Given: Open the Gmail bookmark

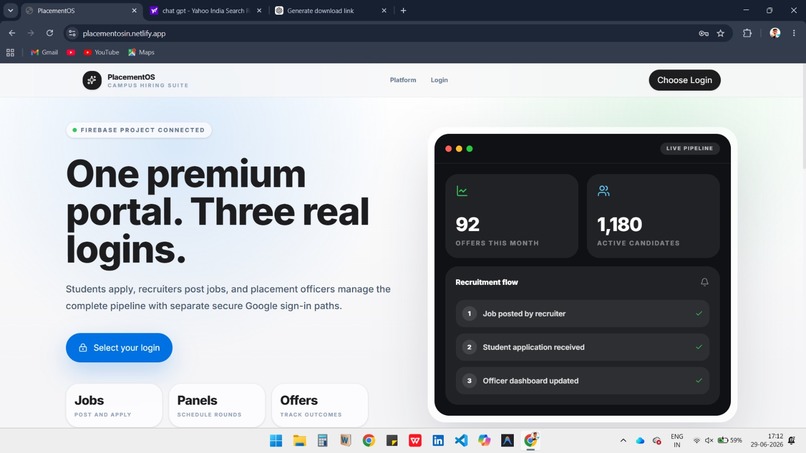Looking at the screenshot, I should 44,52.
